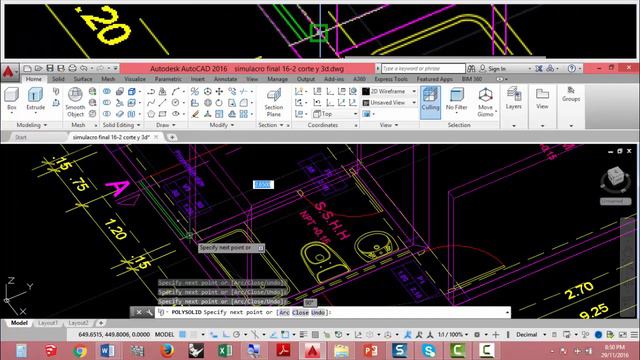Choose the Undo option in command line

318,312
